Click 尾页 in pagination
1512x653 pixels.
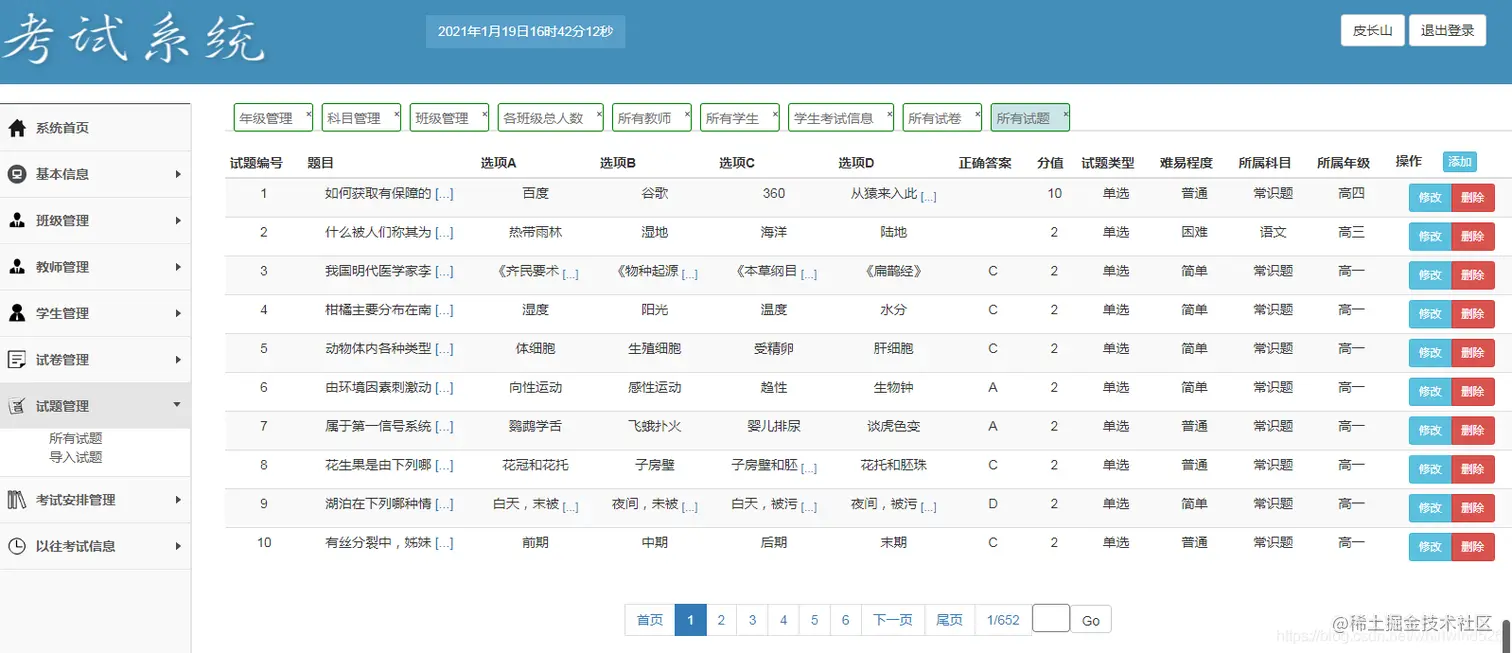click(x=949, y=620)
